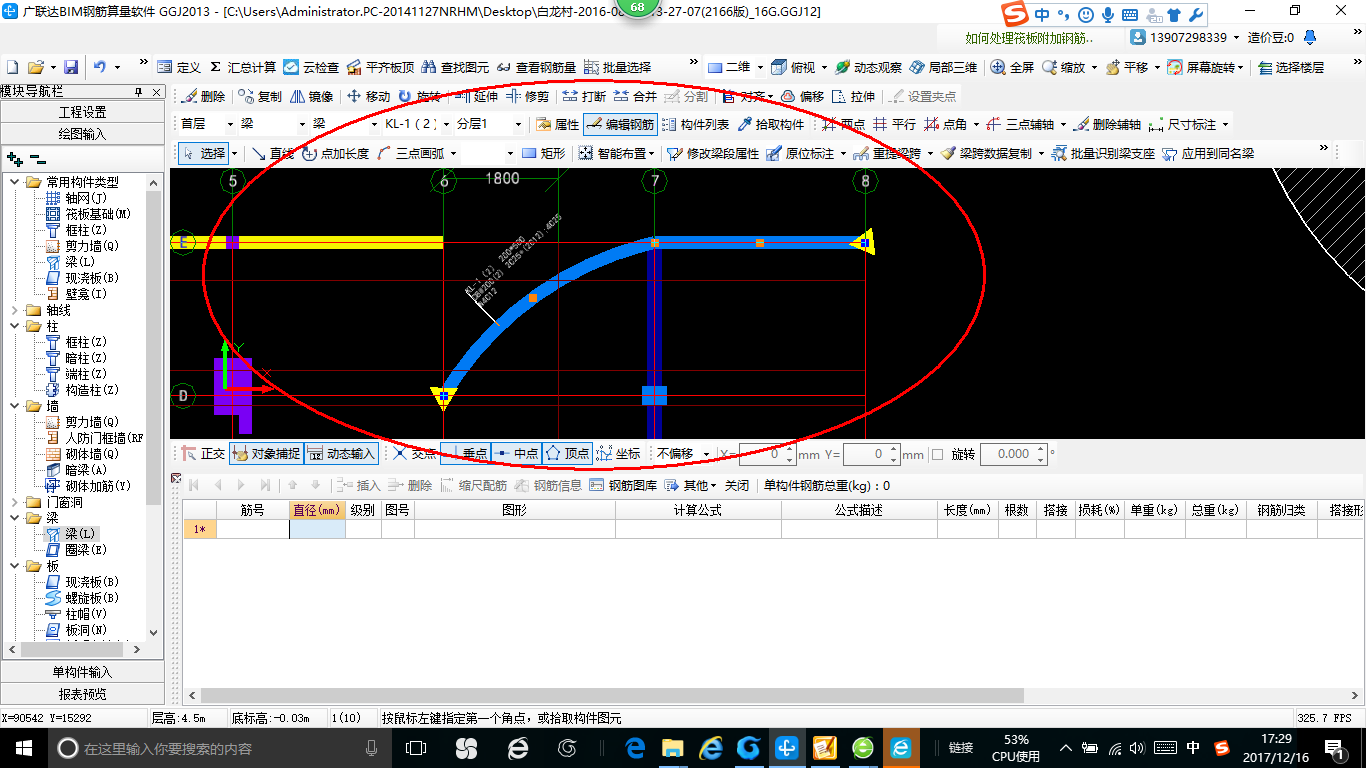Choose the 删除 delete tool
1366x768 pixels.
coord(203,97)
